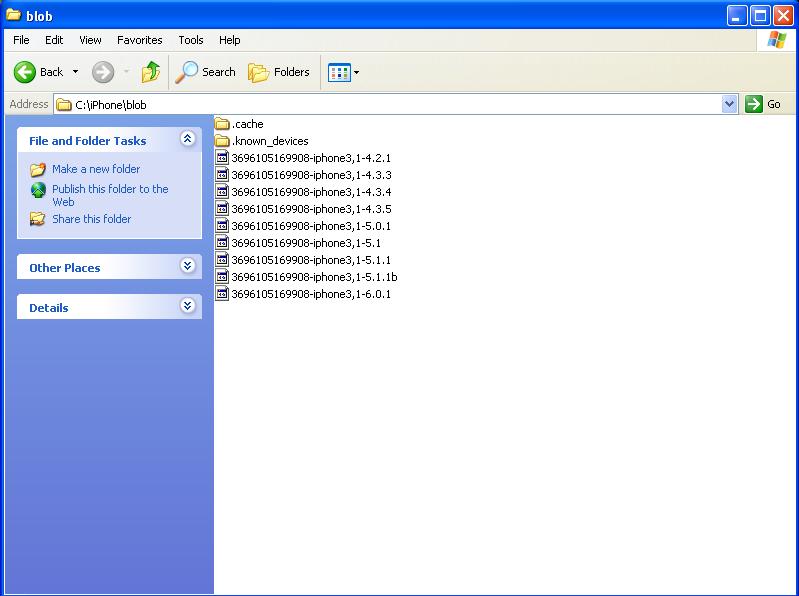
Task: Open the address bar dropdown list
Action: click(729, 104)
